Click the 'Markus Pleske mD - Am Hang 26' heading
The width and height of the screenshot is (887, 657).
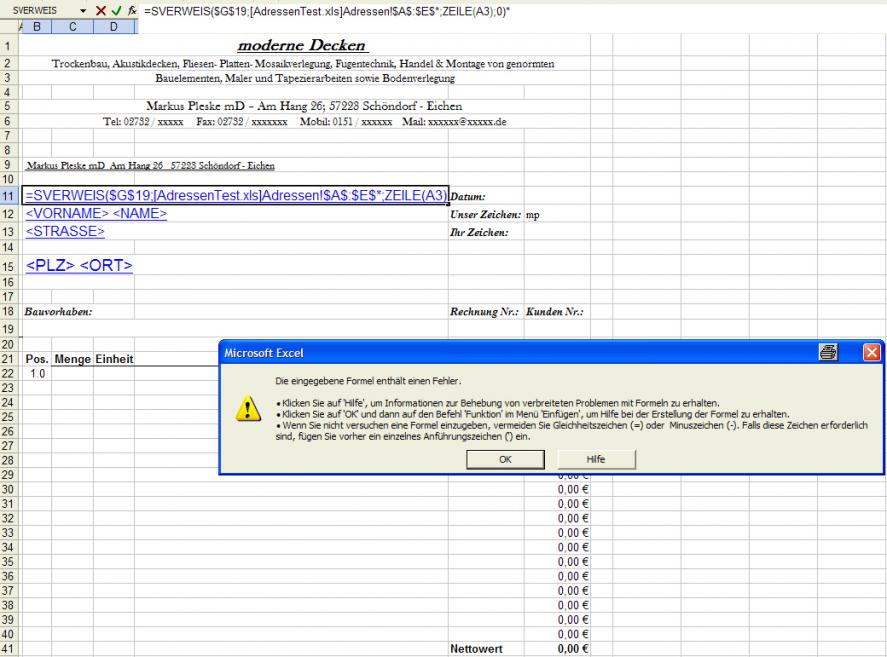click(304, 106)
